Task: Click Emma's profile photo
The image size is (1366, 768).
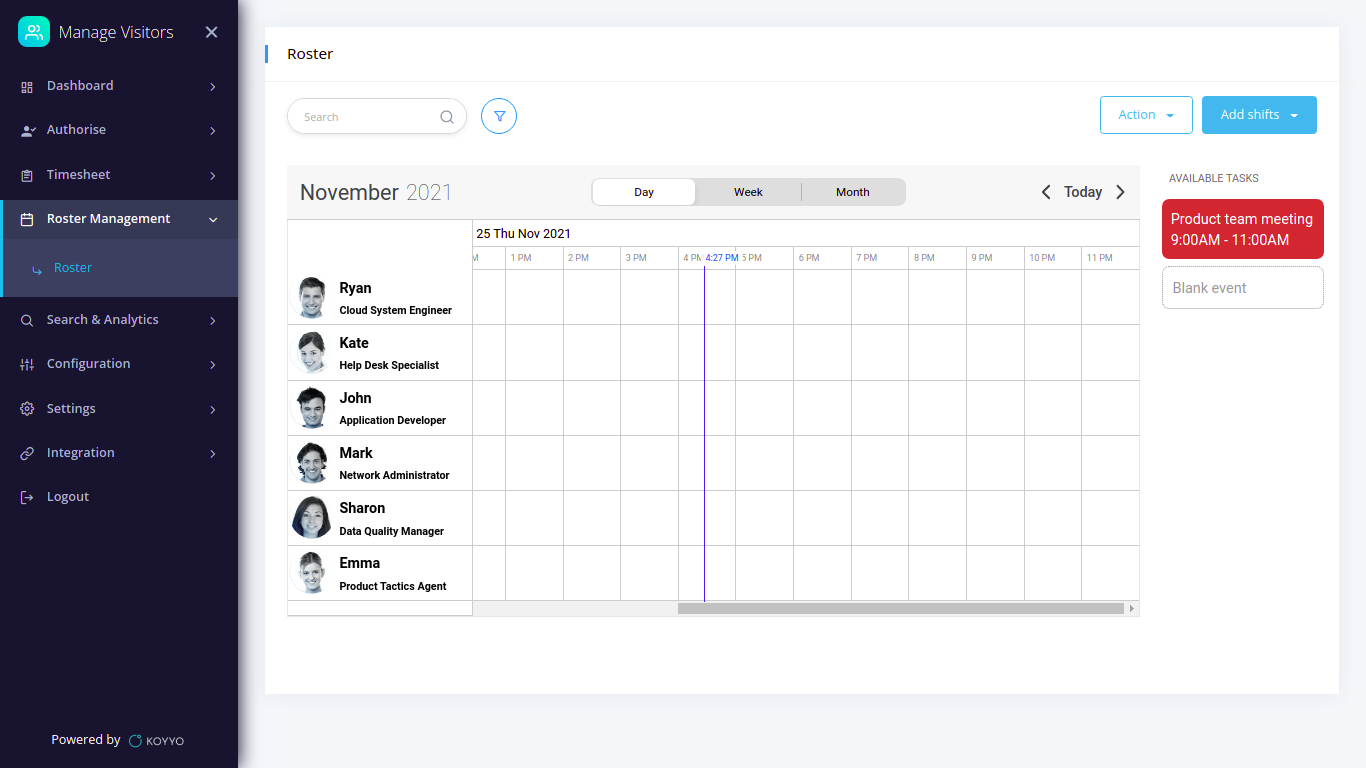Action: (312, 573)
